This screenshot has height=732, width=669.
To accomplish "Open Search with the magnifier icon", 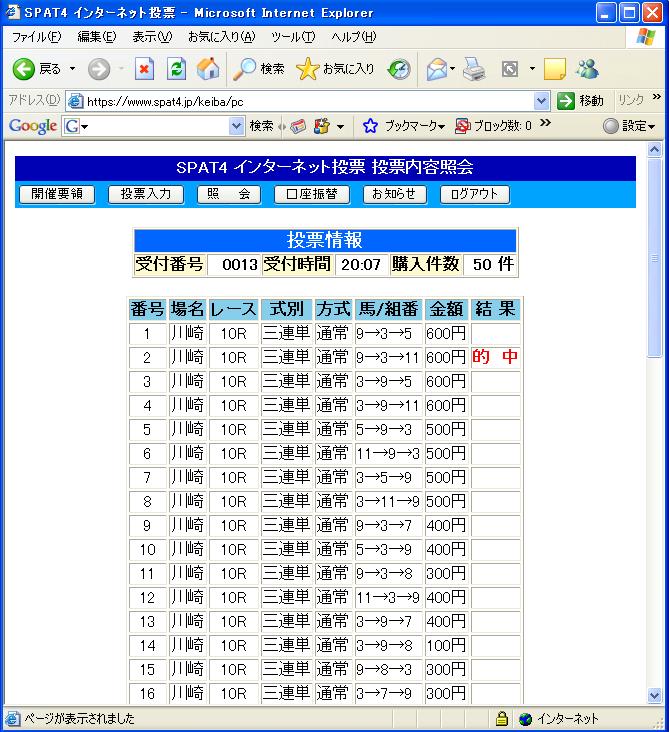I will (245, 69).
